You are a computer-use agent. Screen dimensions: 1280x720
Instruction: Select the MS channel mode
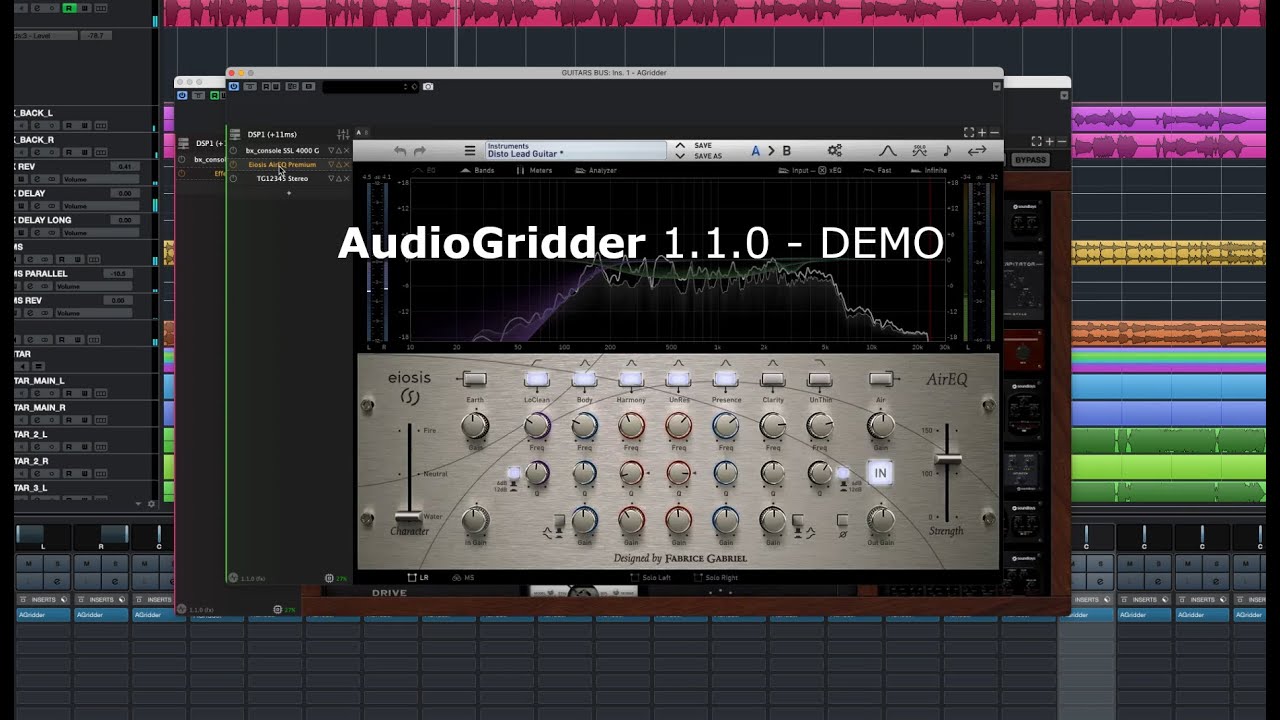click(x=463, y=577)
